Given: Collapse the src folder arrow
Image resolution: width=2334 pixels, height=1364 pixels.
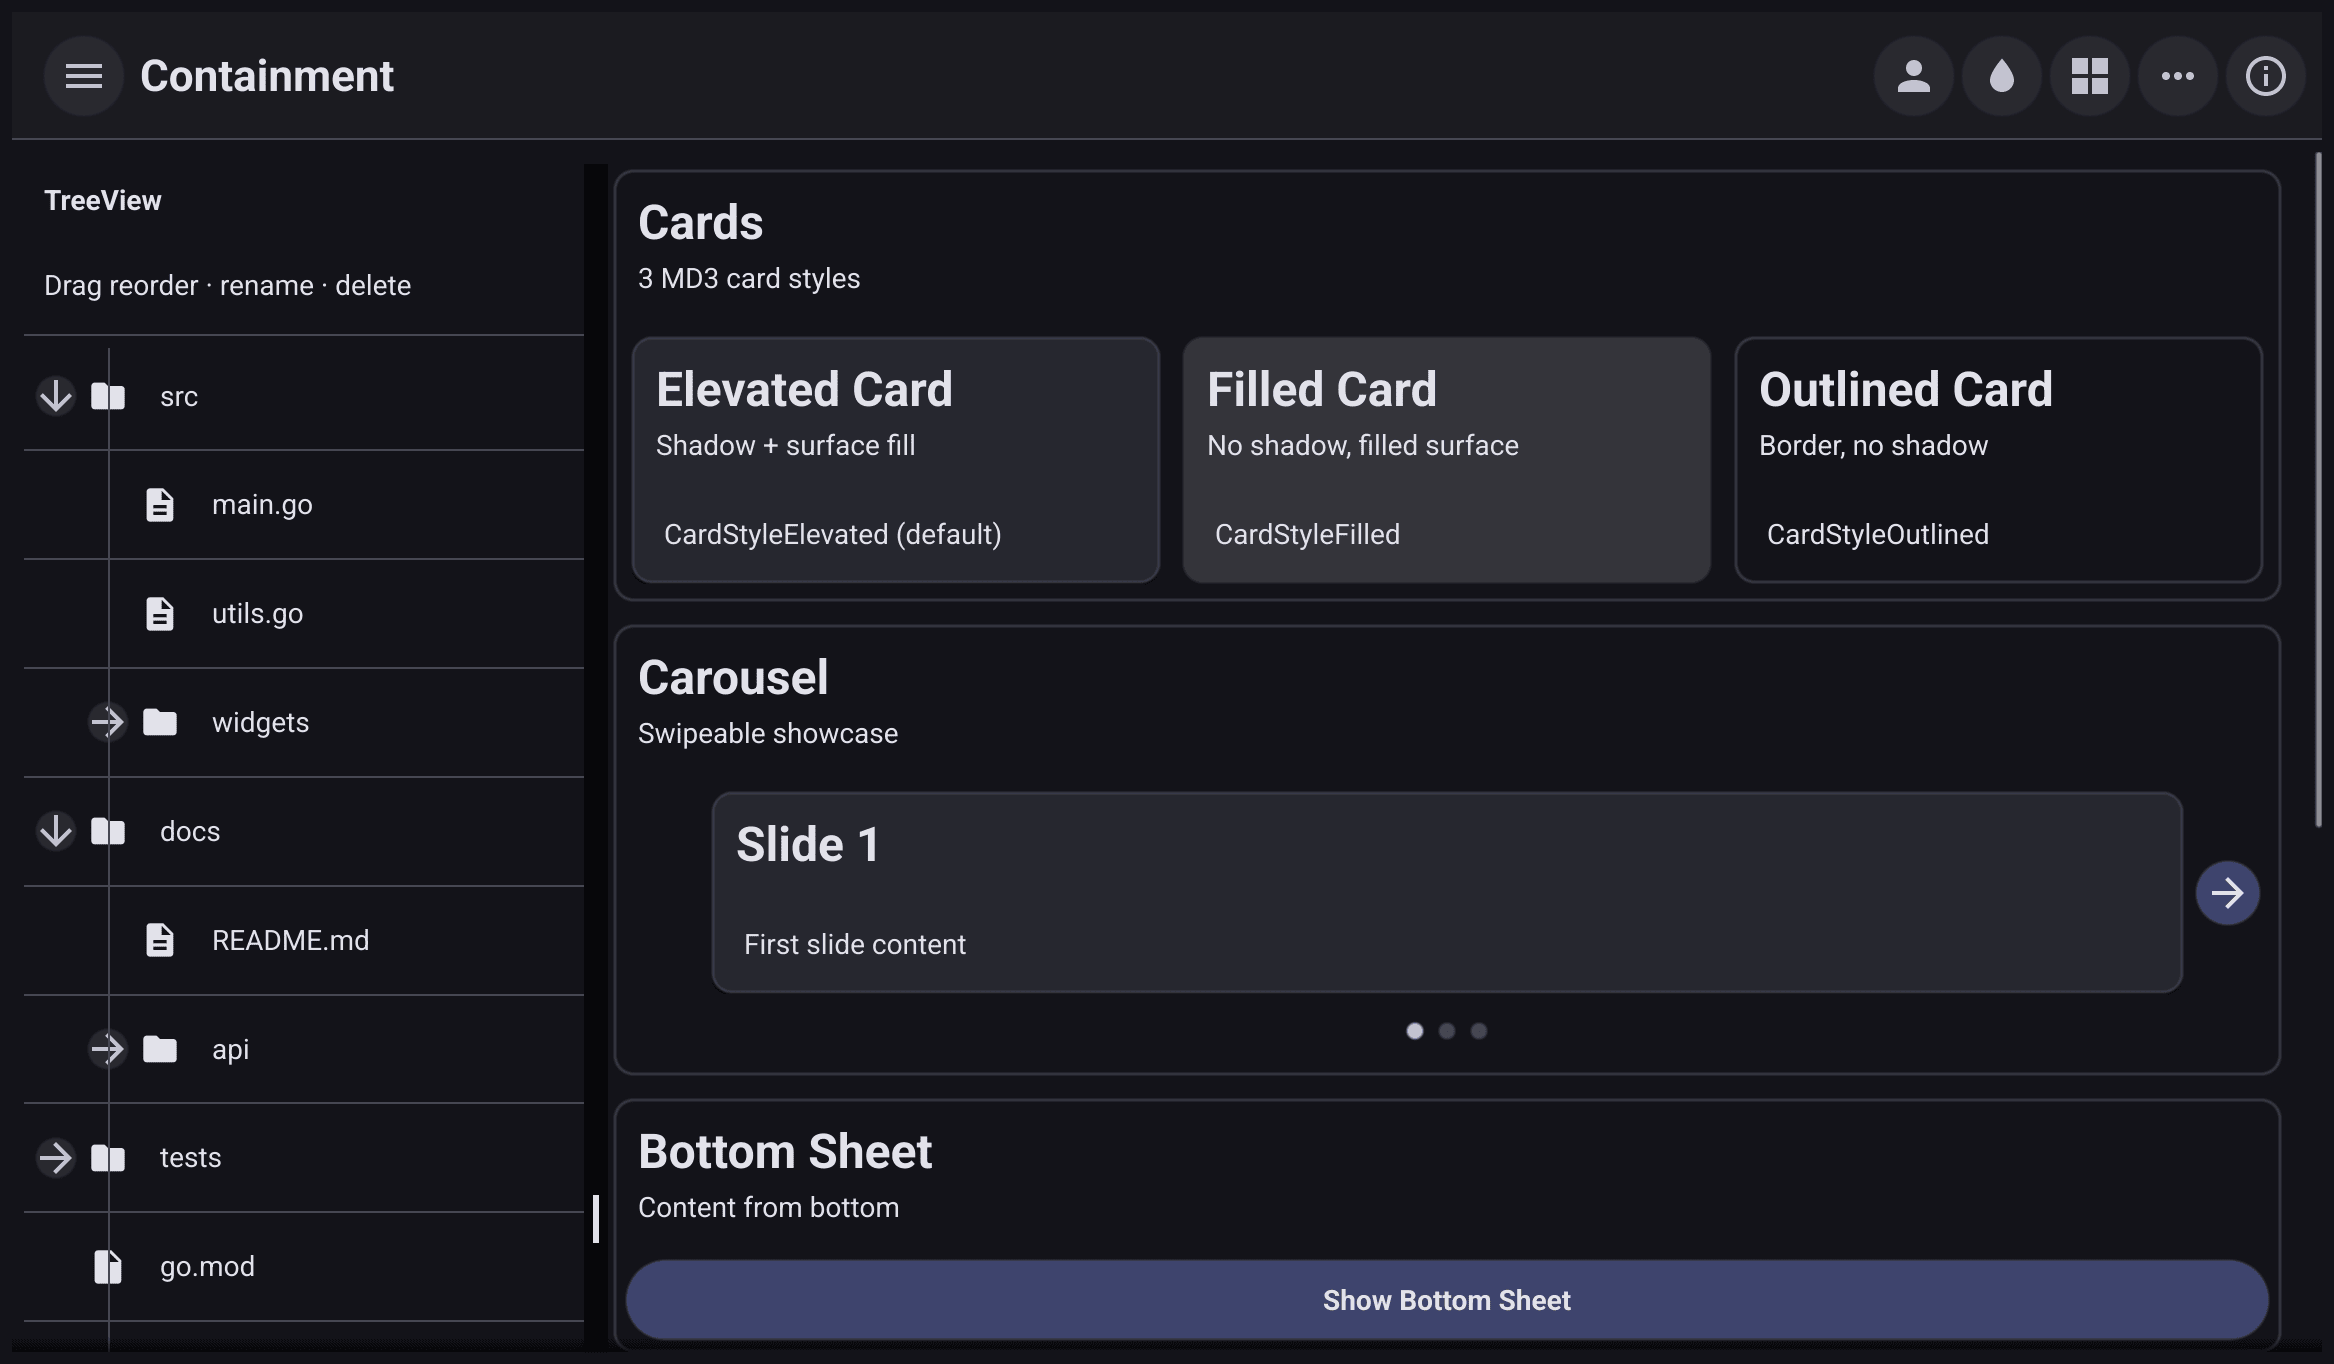Looking at the screenshot, I should pyautogui.click(x=56, y=396).
